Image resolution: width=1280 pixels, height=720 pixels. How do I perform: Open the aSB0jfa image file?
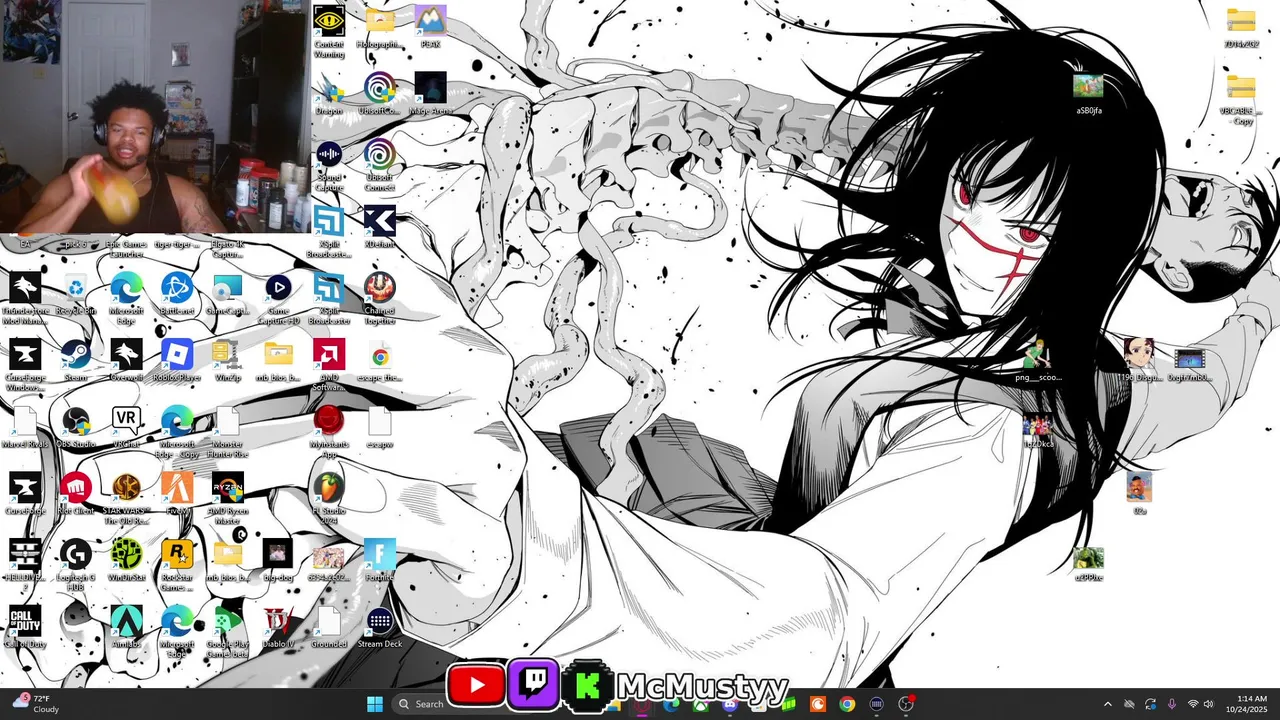1088,94
